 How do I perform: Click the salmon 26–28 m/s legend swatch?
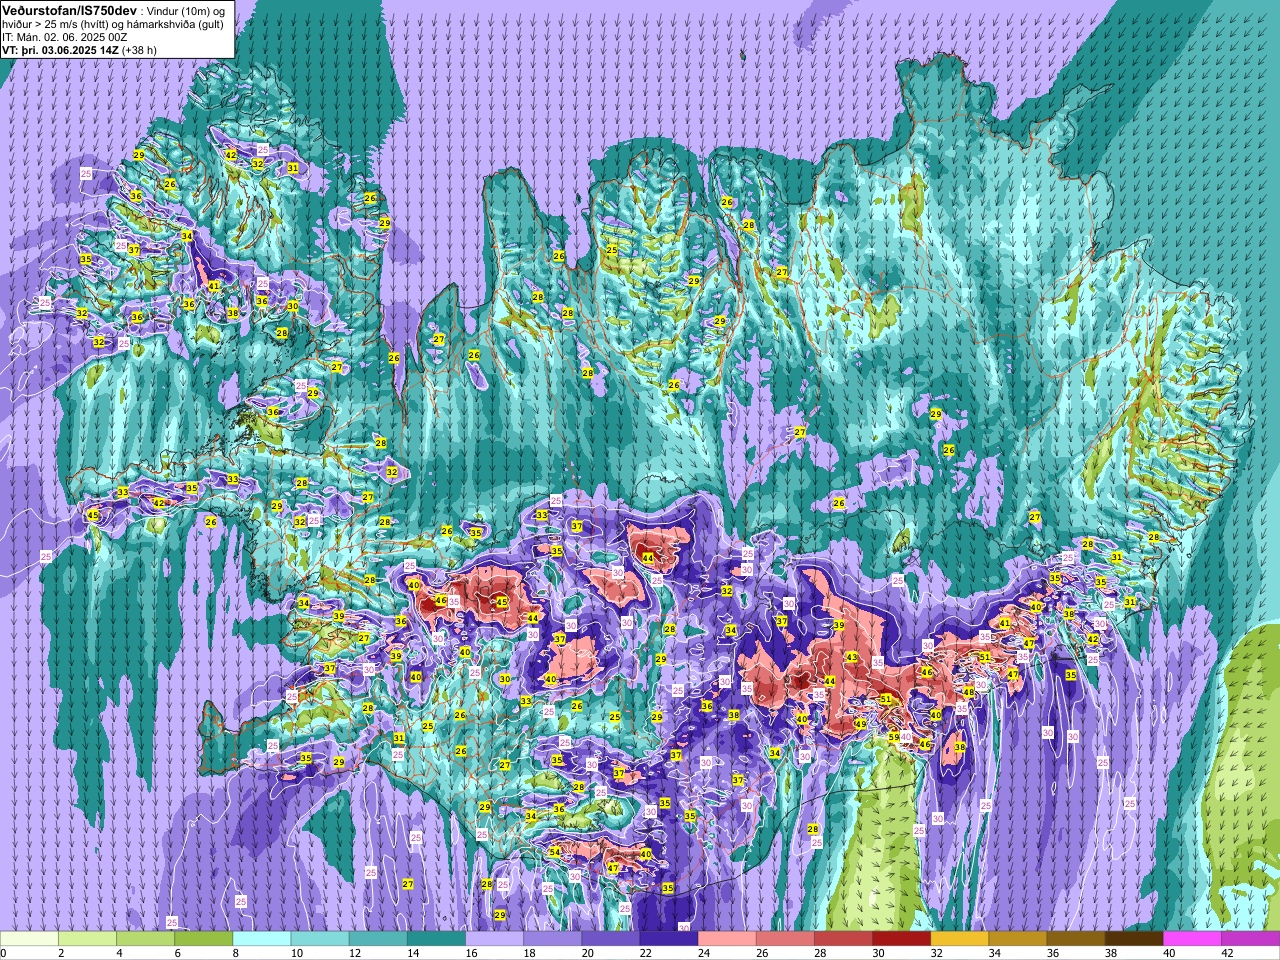coord(785,939)
